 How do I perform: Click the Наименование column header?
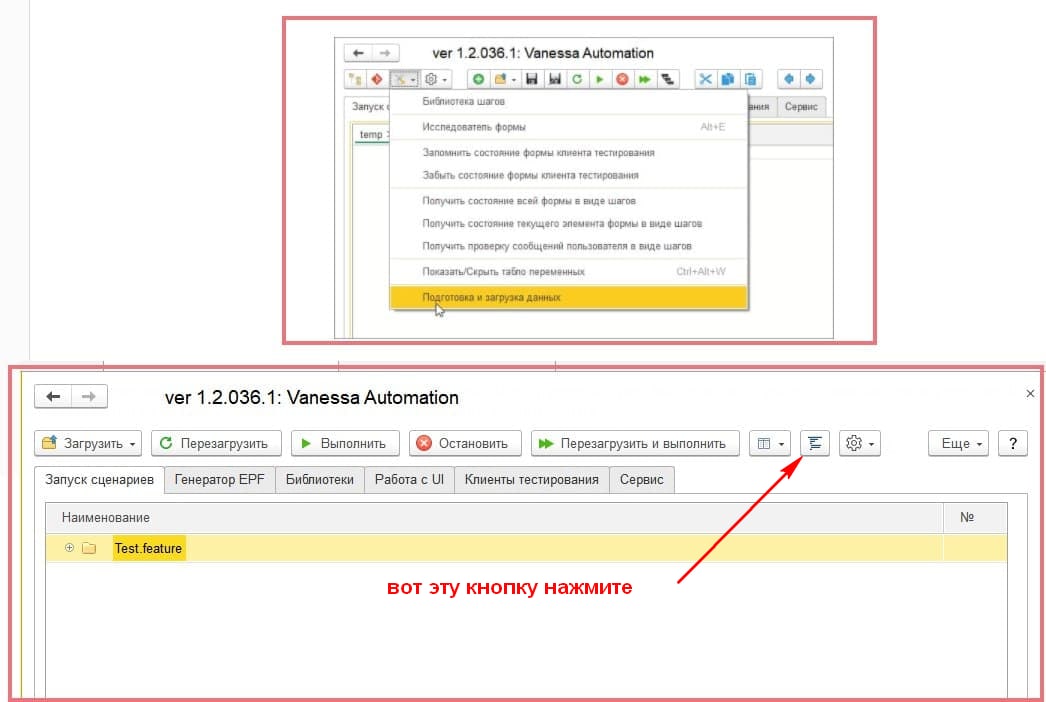point(494,517)
